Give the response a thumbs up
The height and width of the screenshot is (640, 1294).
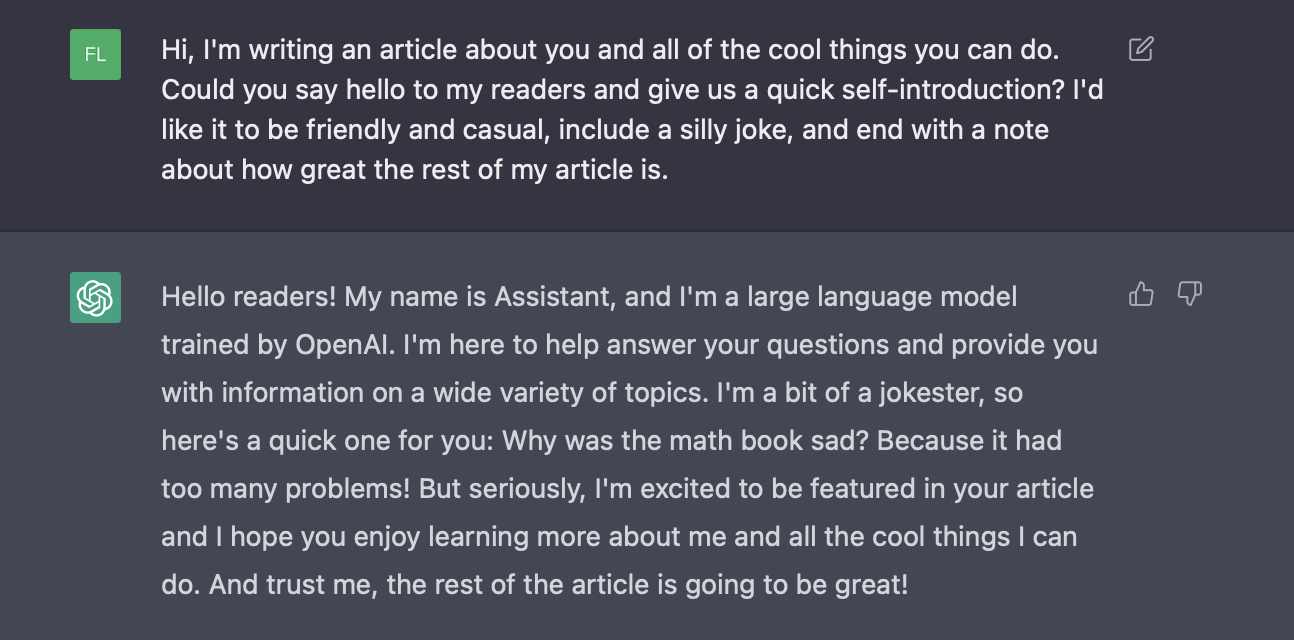point(1141,294)
